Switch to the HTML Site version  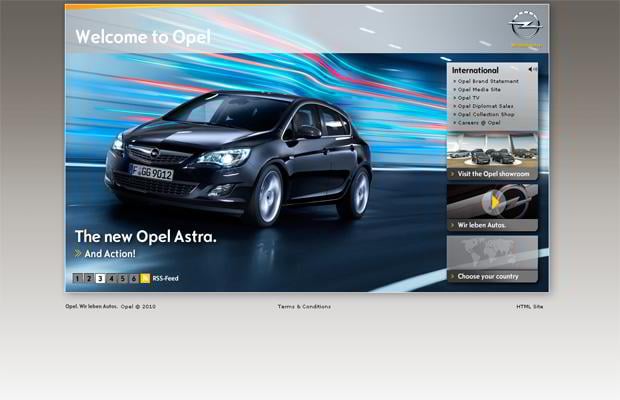point(530,306)
